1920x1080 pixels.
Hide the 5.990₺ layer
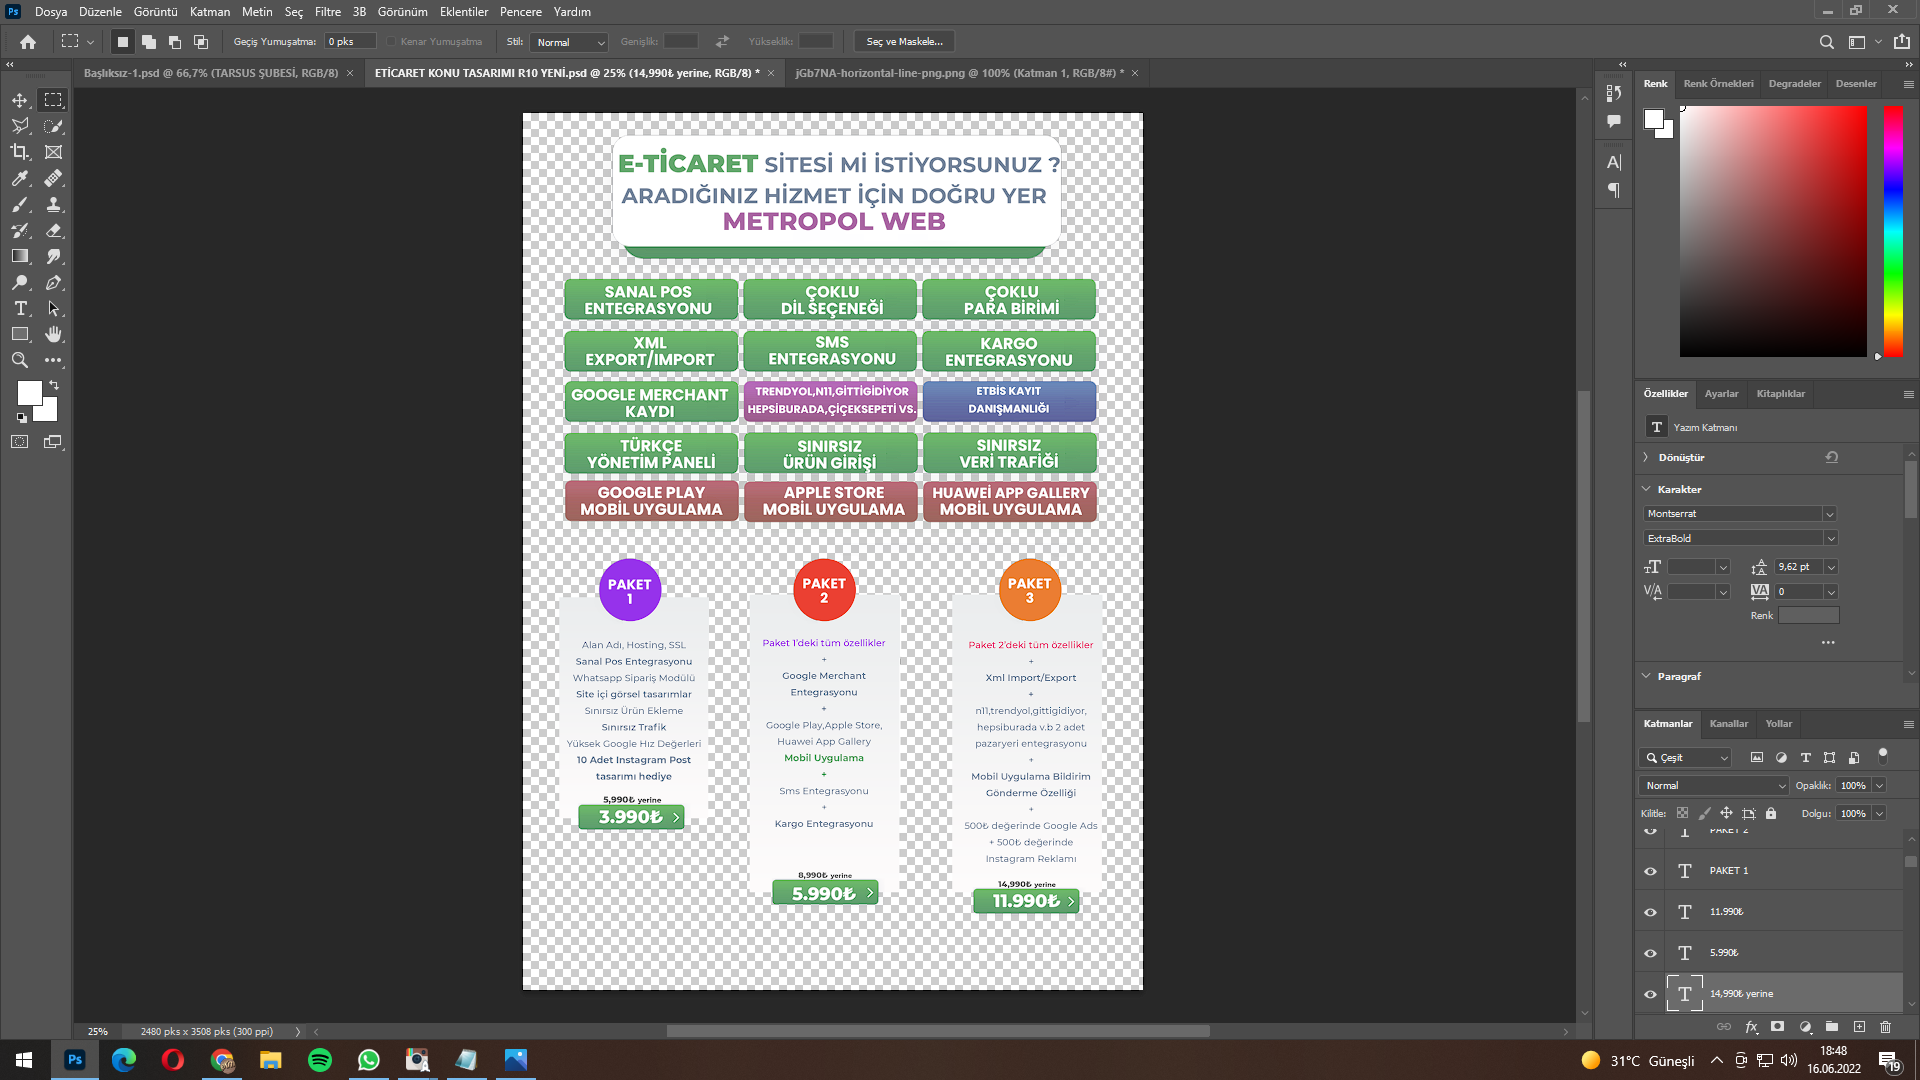point(1650,953)
